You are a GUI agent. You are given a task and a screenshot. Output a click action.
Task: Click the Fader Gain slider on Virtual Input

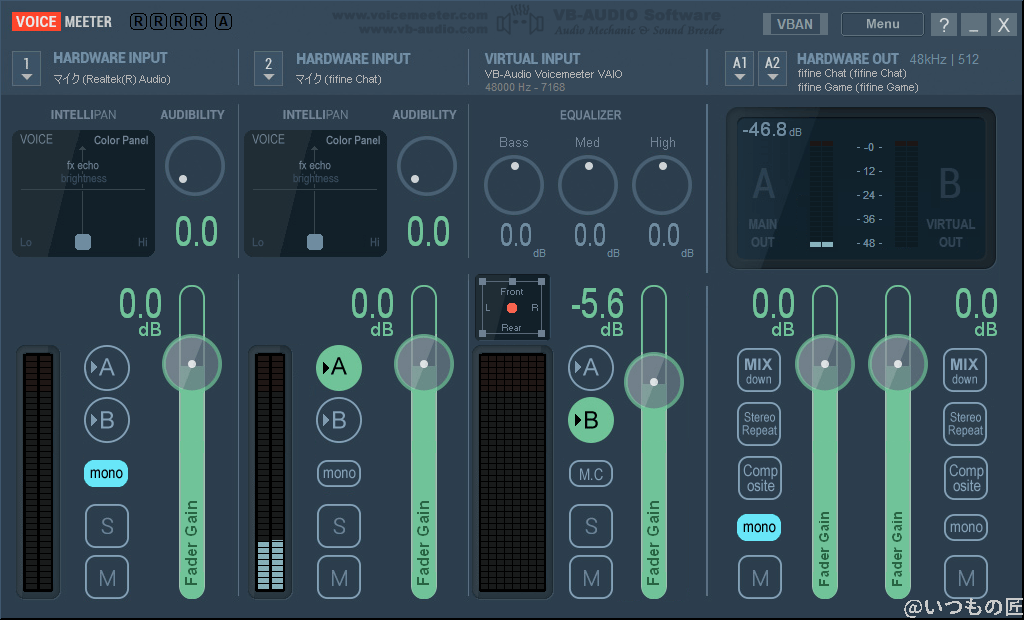[654, 380]
